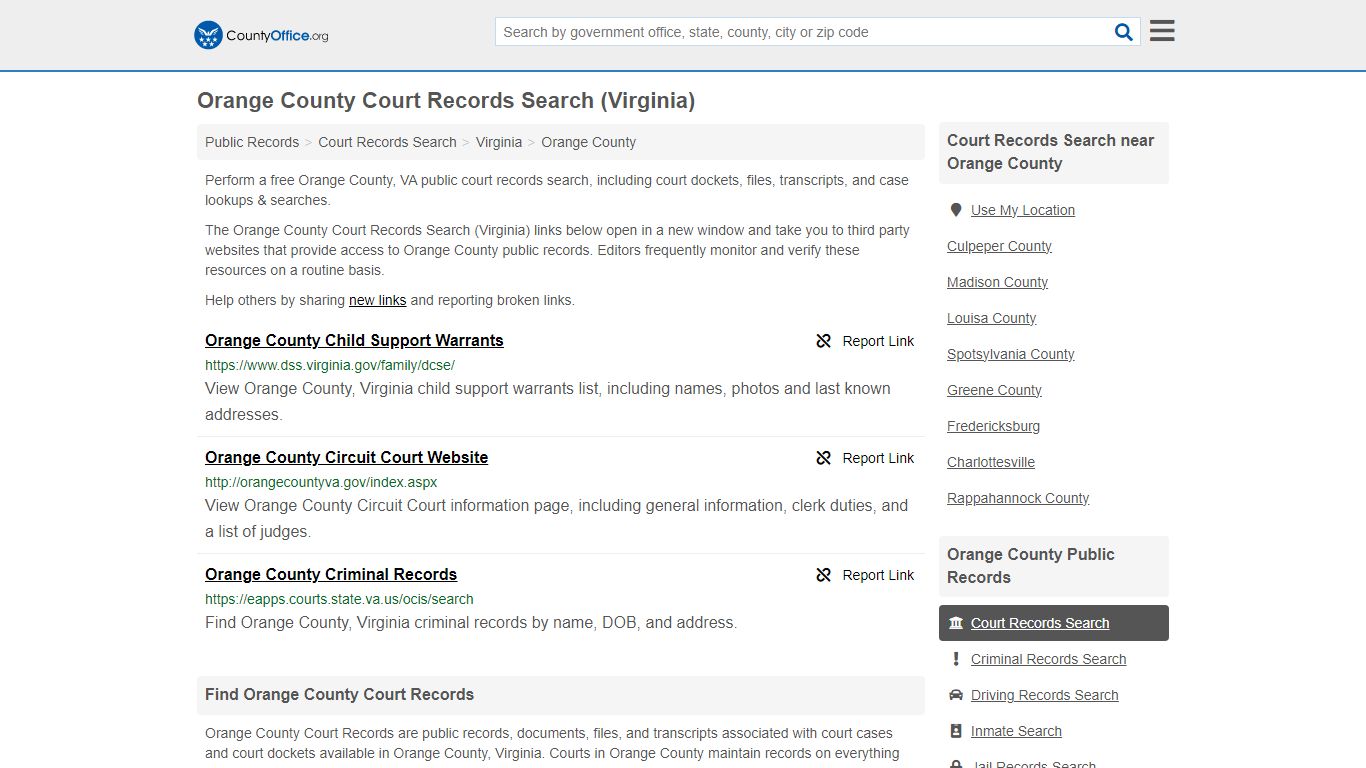
Task: Click the CountyOffice.org logo
Action: [261, 35]
